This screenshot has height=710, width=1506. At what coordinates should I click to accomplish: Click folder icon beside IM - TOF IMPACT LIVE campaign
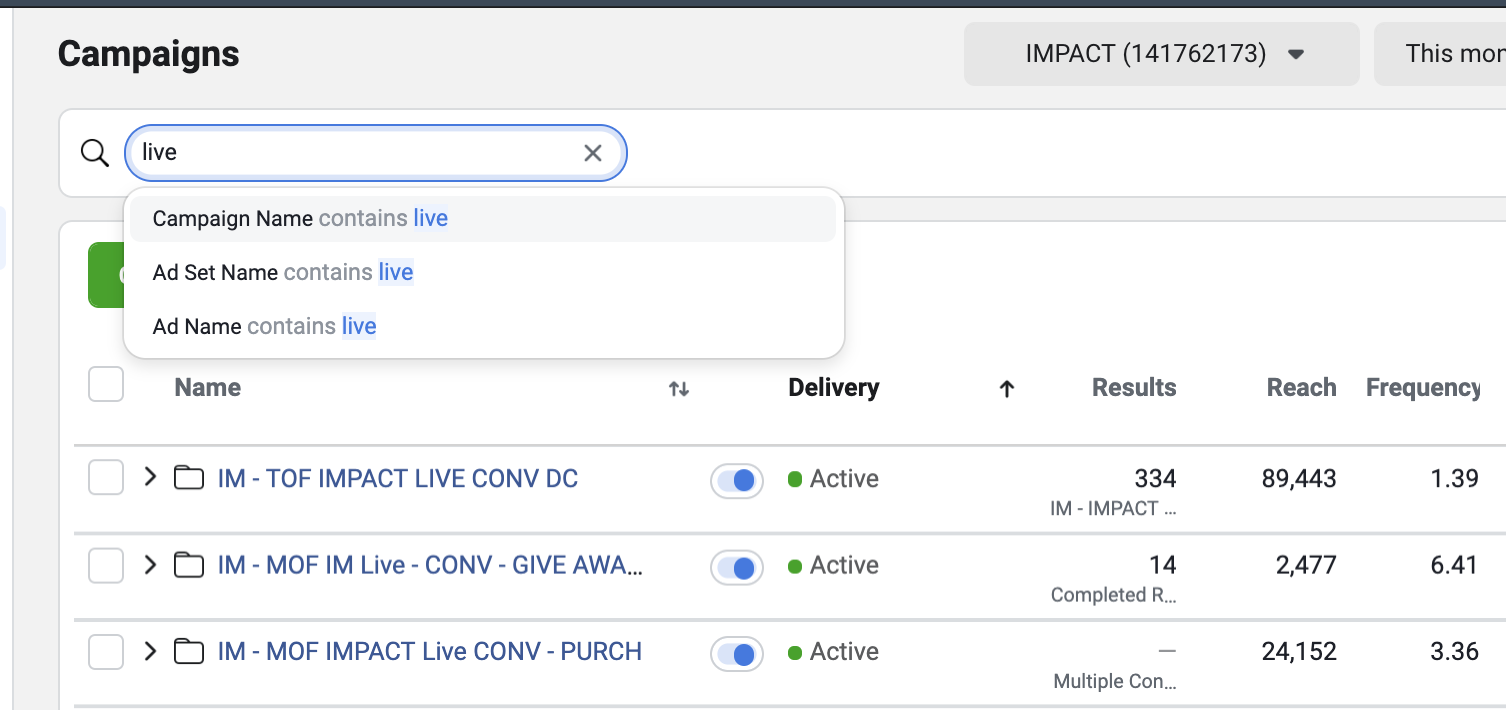[188, 478]
